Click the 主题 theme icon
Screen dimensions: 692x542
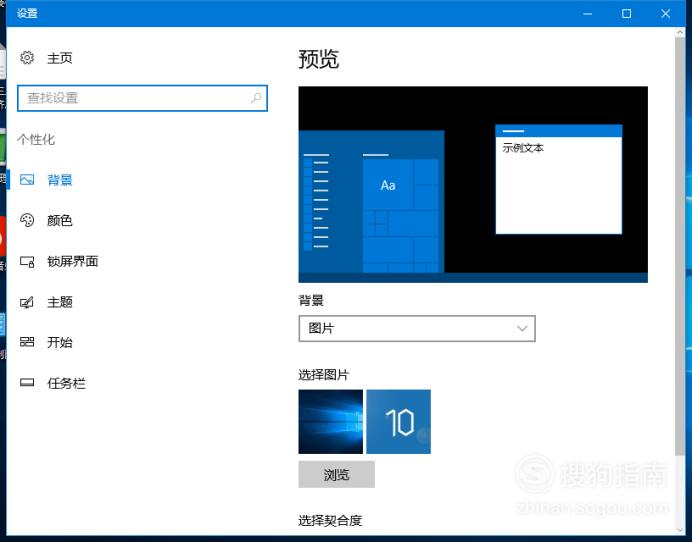point(27,302)
